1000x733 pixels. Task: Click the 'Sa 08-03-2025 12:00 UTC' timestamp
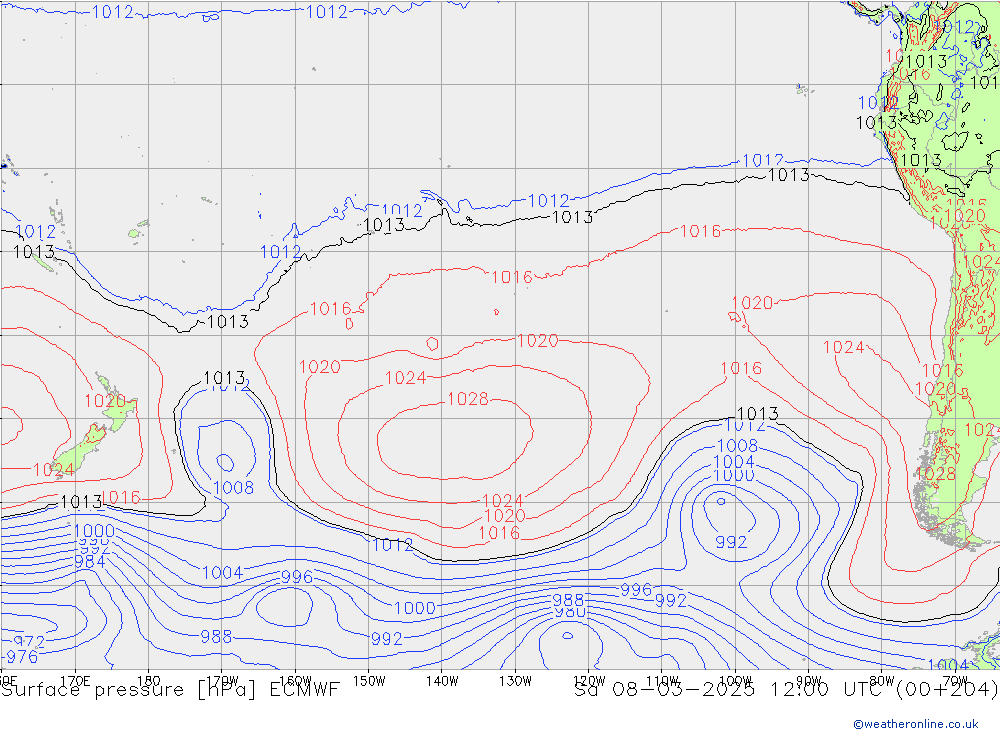point(731,690)
